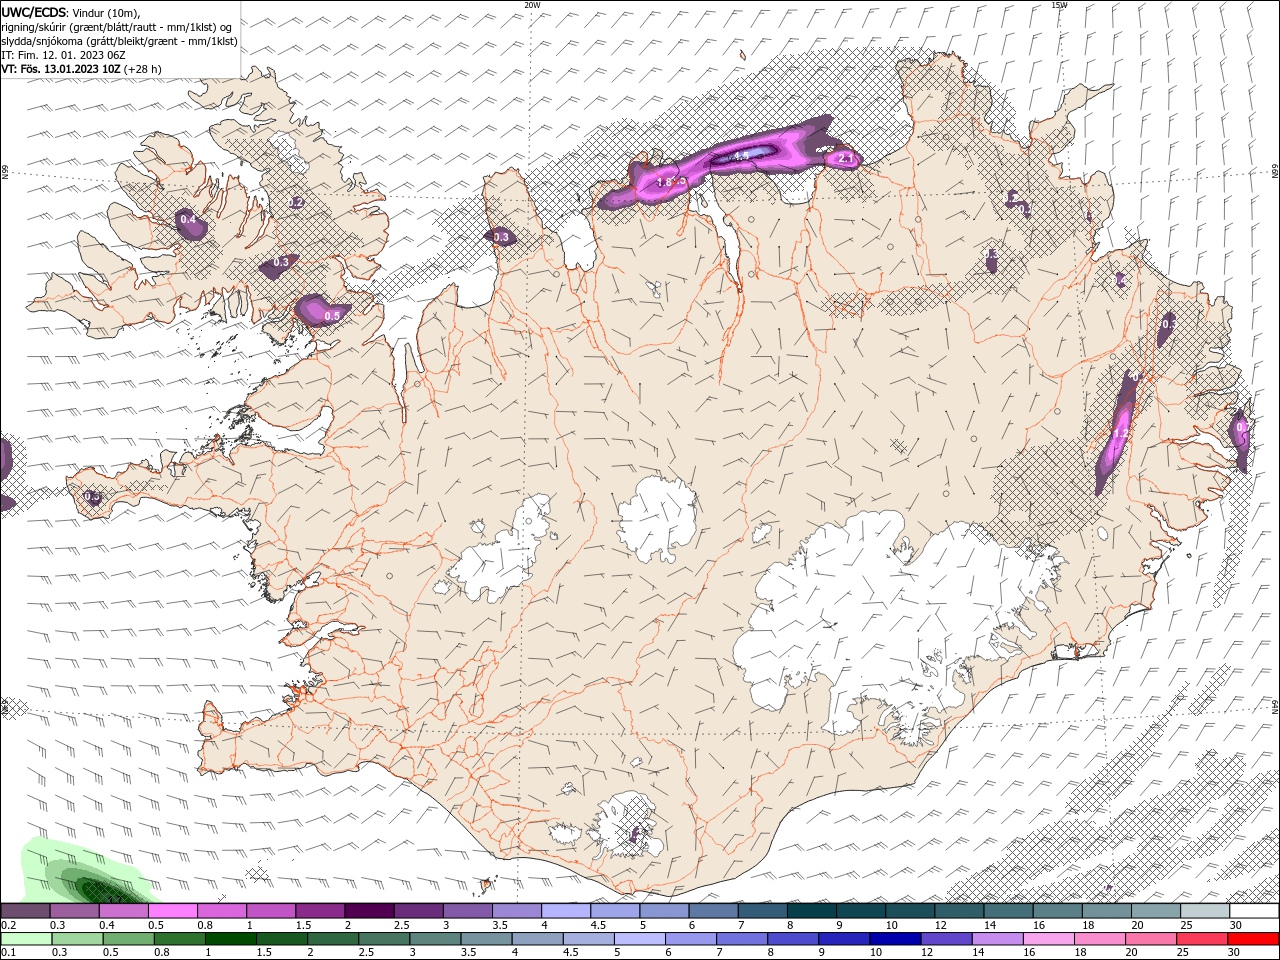Click the 25 red-pink rain scale swatch
The width and height of the screenshot is (1280, 960).
coord(1201,939)
